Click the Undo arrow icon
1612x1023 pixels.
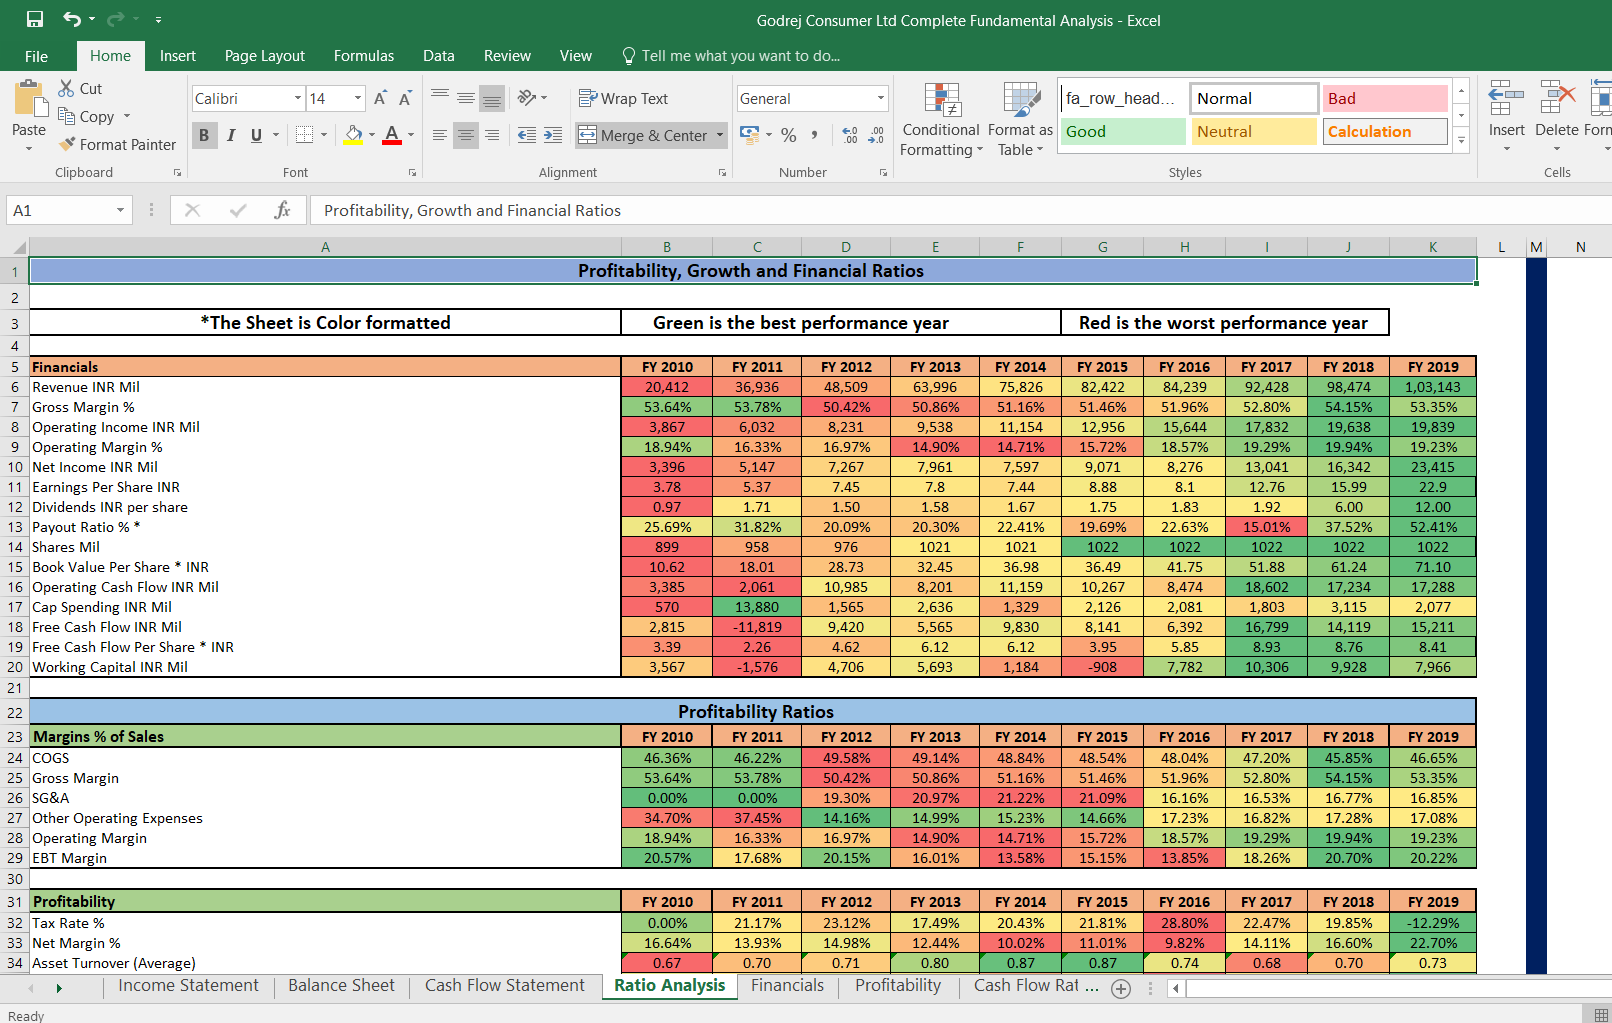[72, 19]
